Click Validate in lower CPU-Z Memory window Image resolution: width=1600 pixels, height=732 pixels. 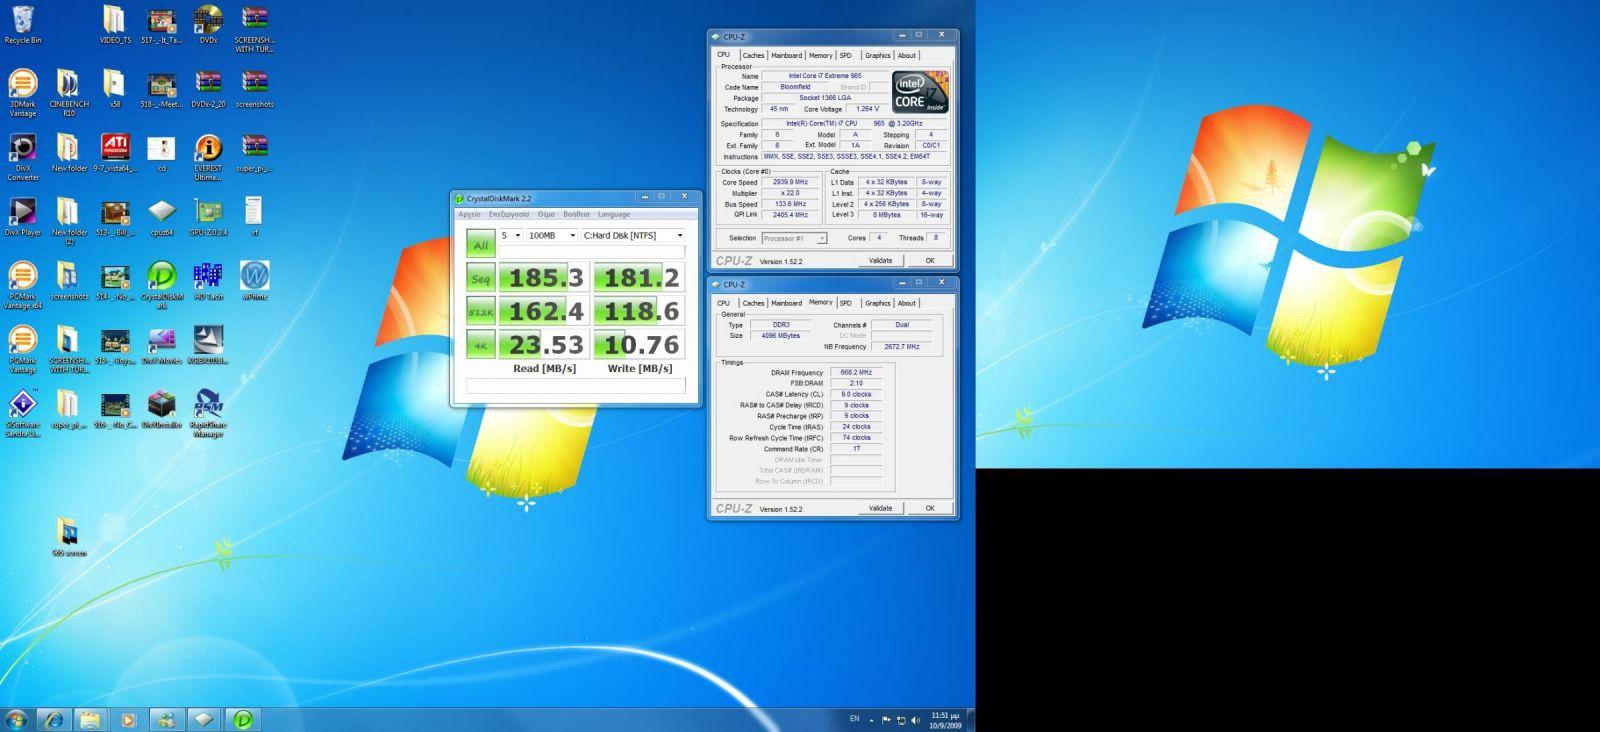(880, 508)
